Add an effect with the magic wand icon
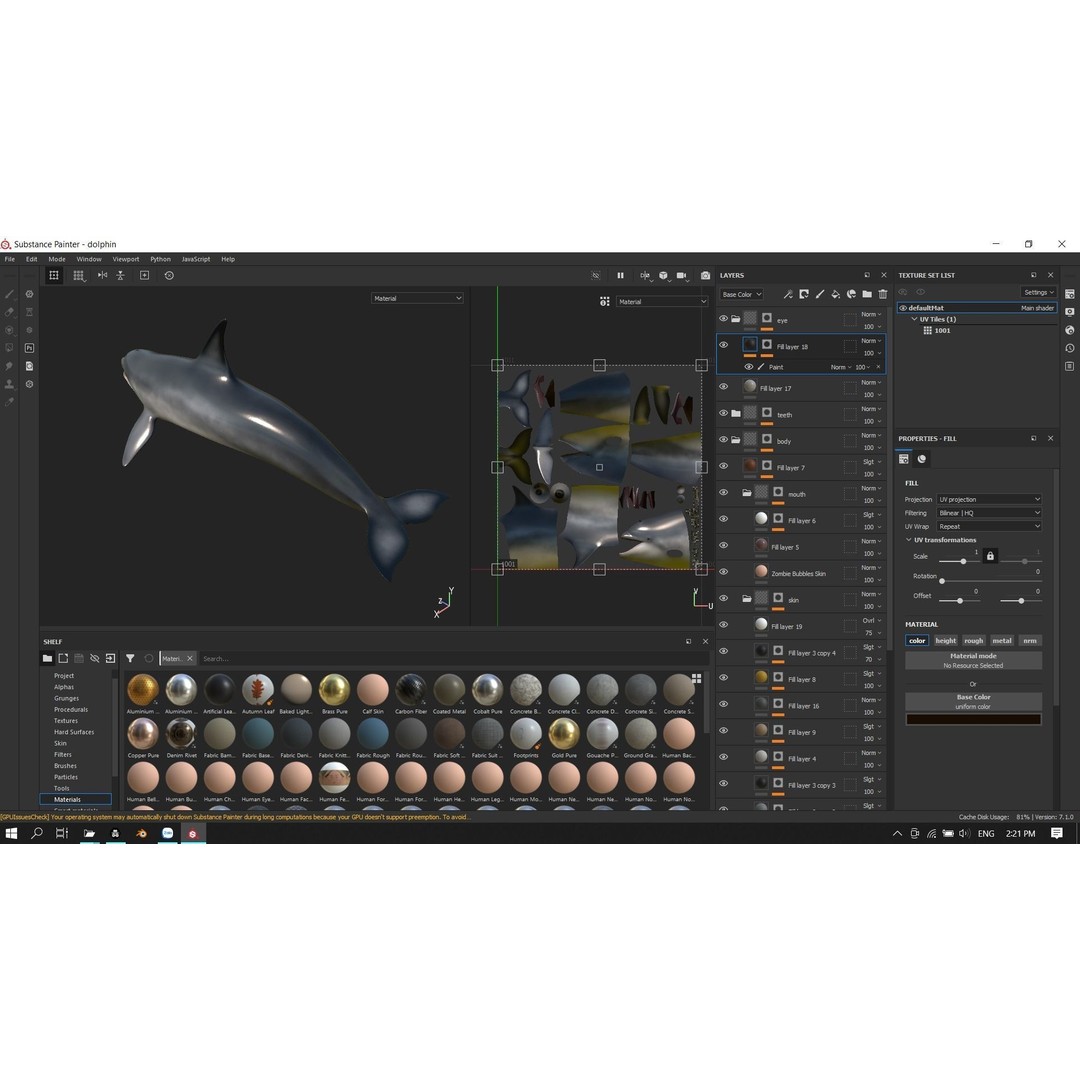Image resolution: width=1080 pixels, height=1080 pixels. (788, 294)
